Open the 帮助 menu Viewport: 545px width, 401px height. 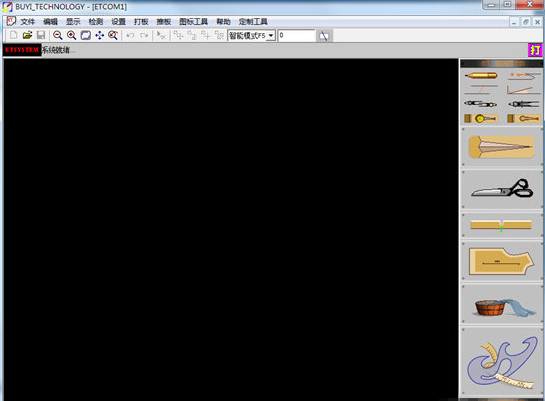click(223, 22)
